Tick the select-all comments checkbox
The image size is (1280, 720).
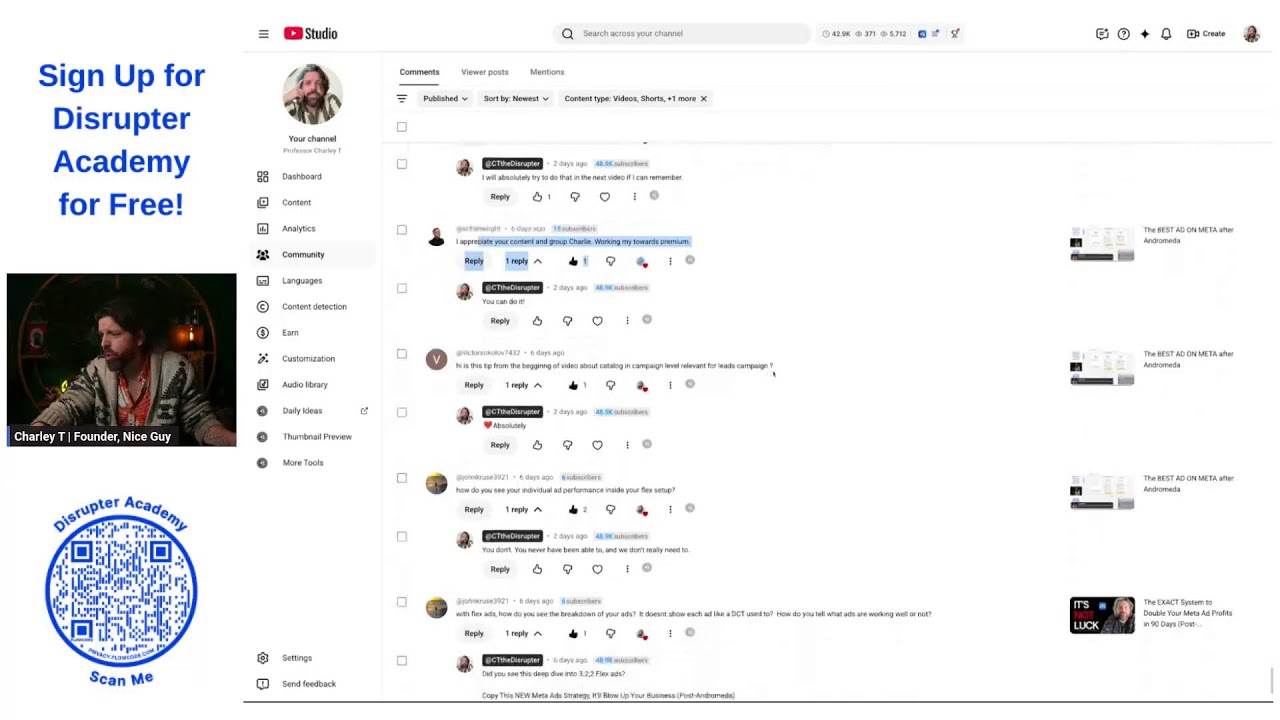[402, 127]
